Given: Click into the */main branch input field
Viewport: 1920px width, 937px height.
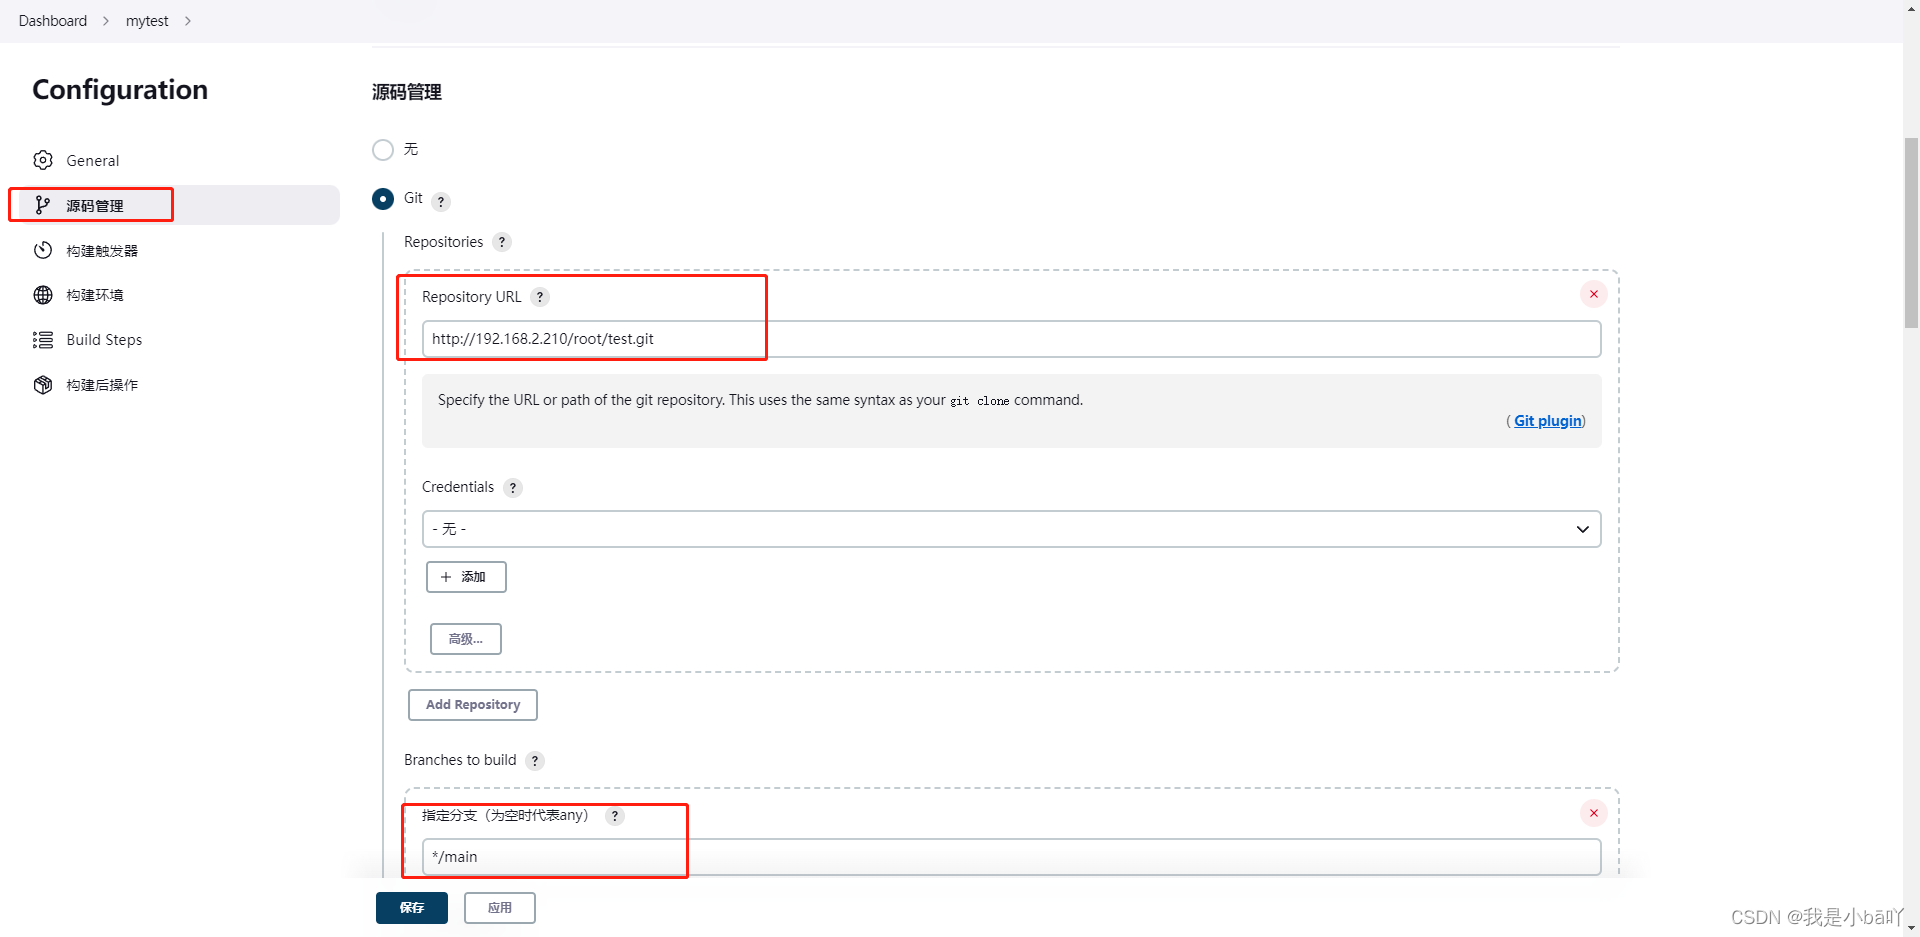Looking at the screenshot, I should tap(1011, 857).
